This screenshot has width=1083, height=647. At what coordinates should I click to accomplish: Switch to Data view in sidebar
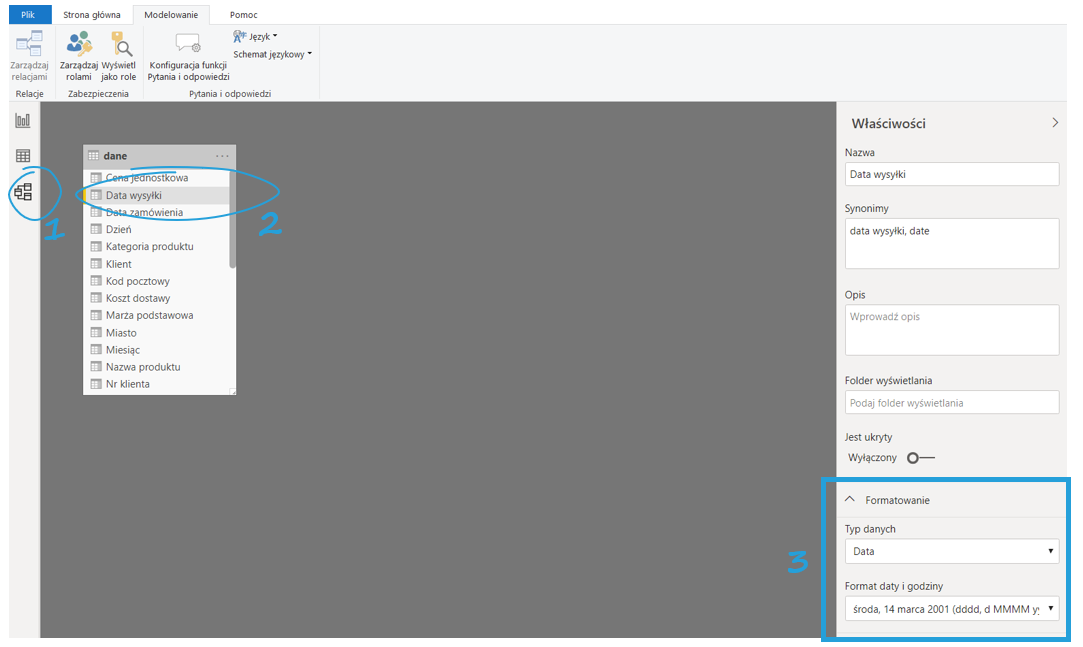(x=23, y=156)
